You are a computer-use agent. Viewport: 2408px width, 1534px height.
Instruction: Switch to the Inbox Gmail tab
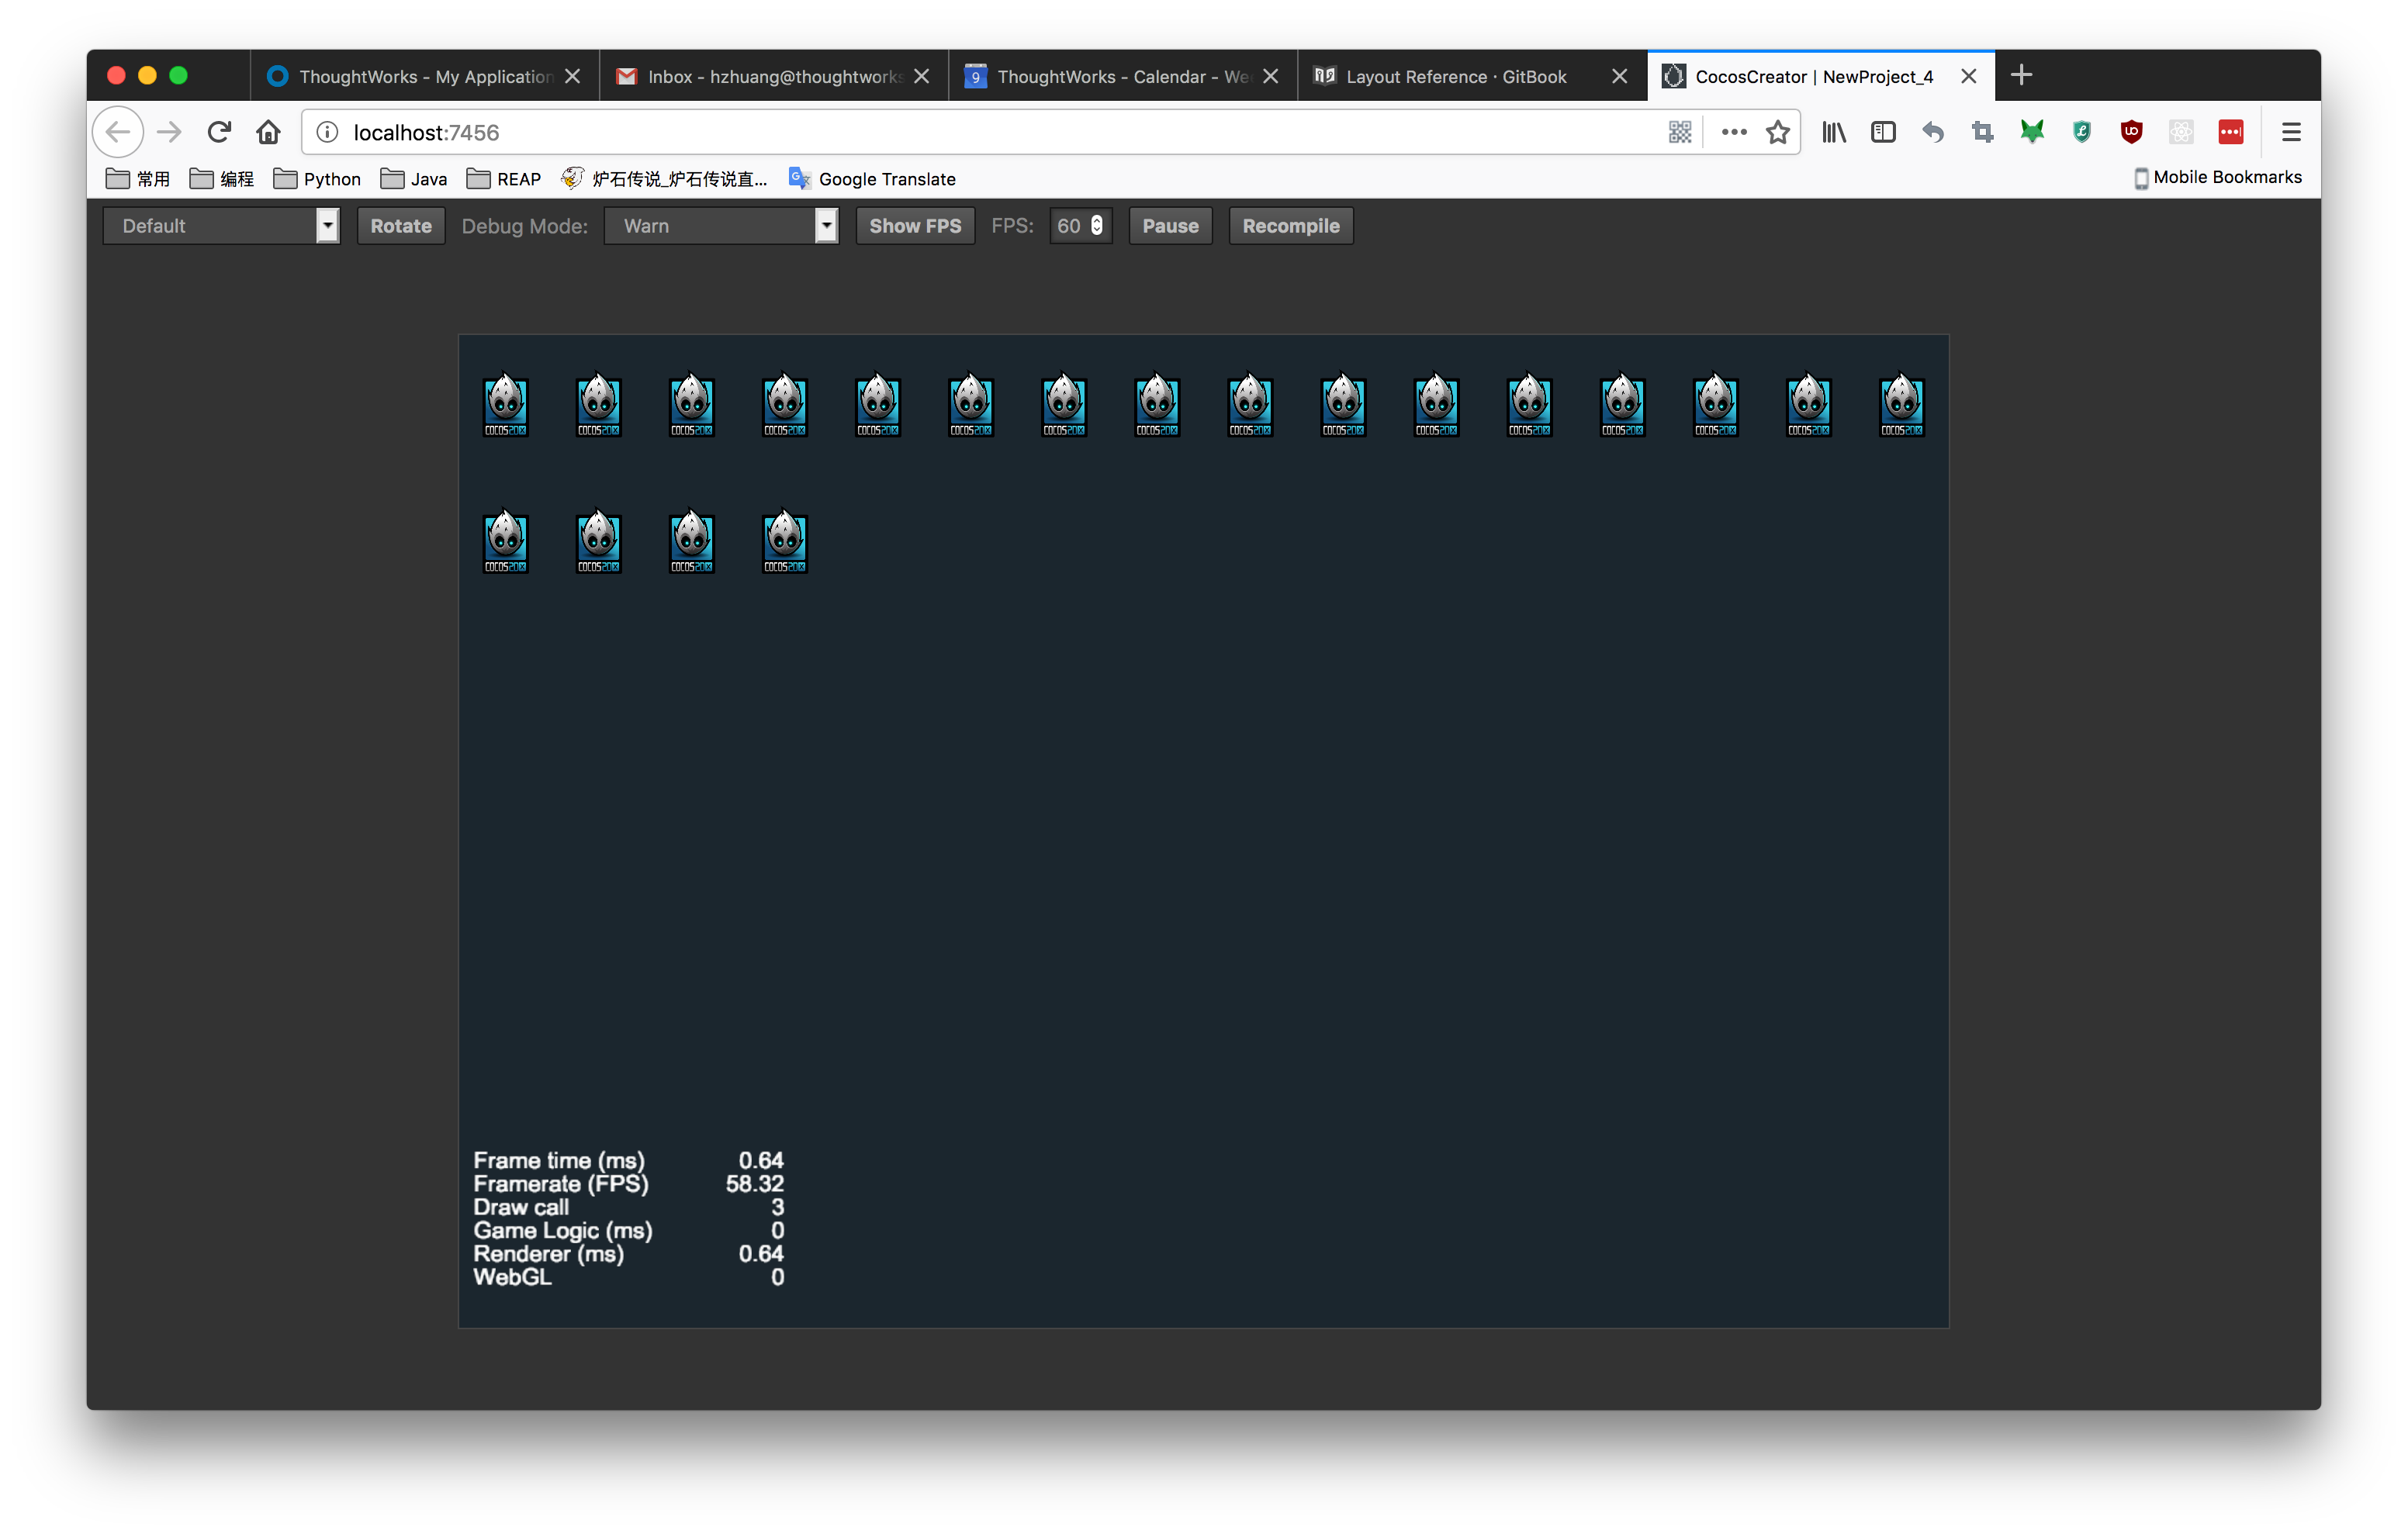pyautogui.click(x=774, y=77)
